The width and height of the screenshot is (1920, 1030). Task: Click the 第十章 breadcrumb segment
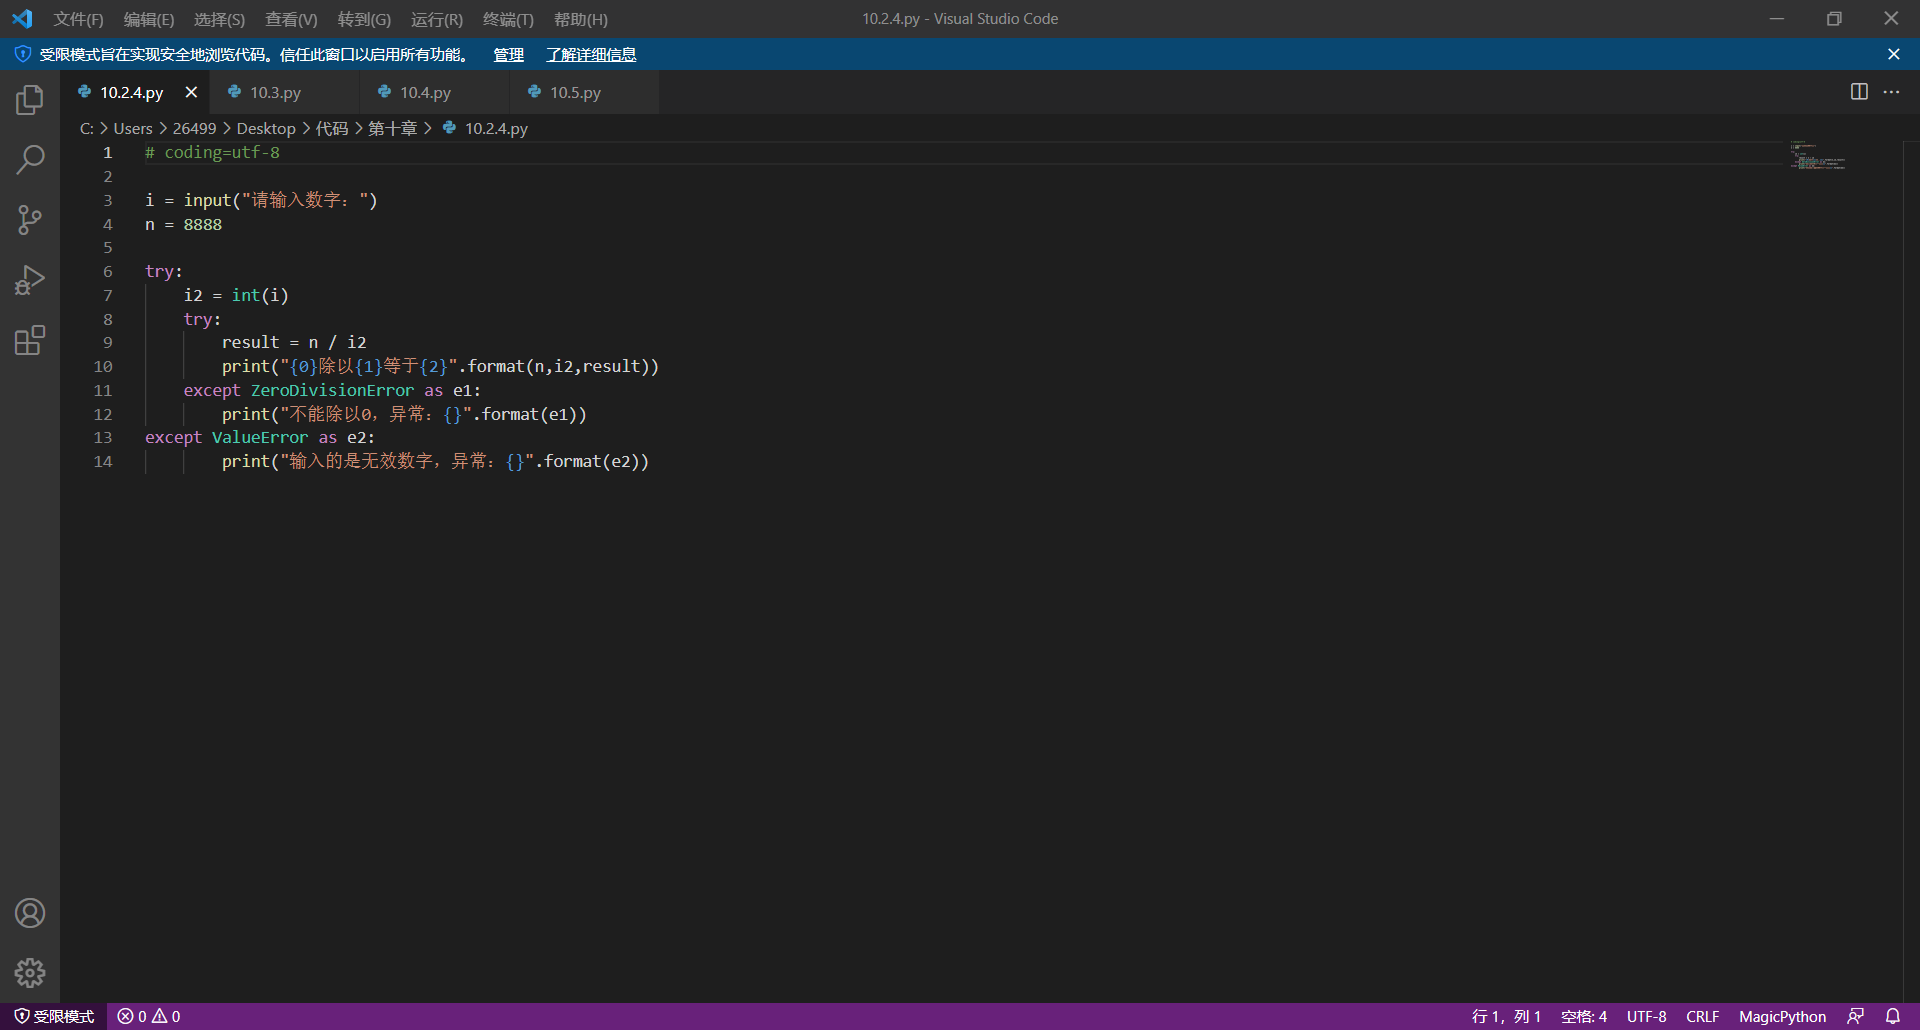click(392, 128)
